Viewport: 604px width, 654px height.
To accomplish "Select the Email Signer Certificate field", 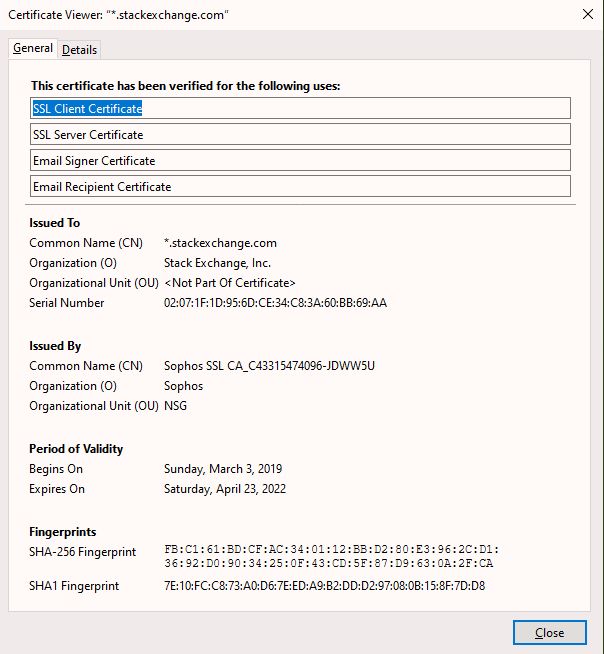I will click(x=300, y=161).
